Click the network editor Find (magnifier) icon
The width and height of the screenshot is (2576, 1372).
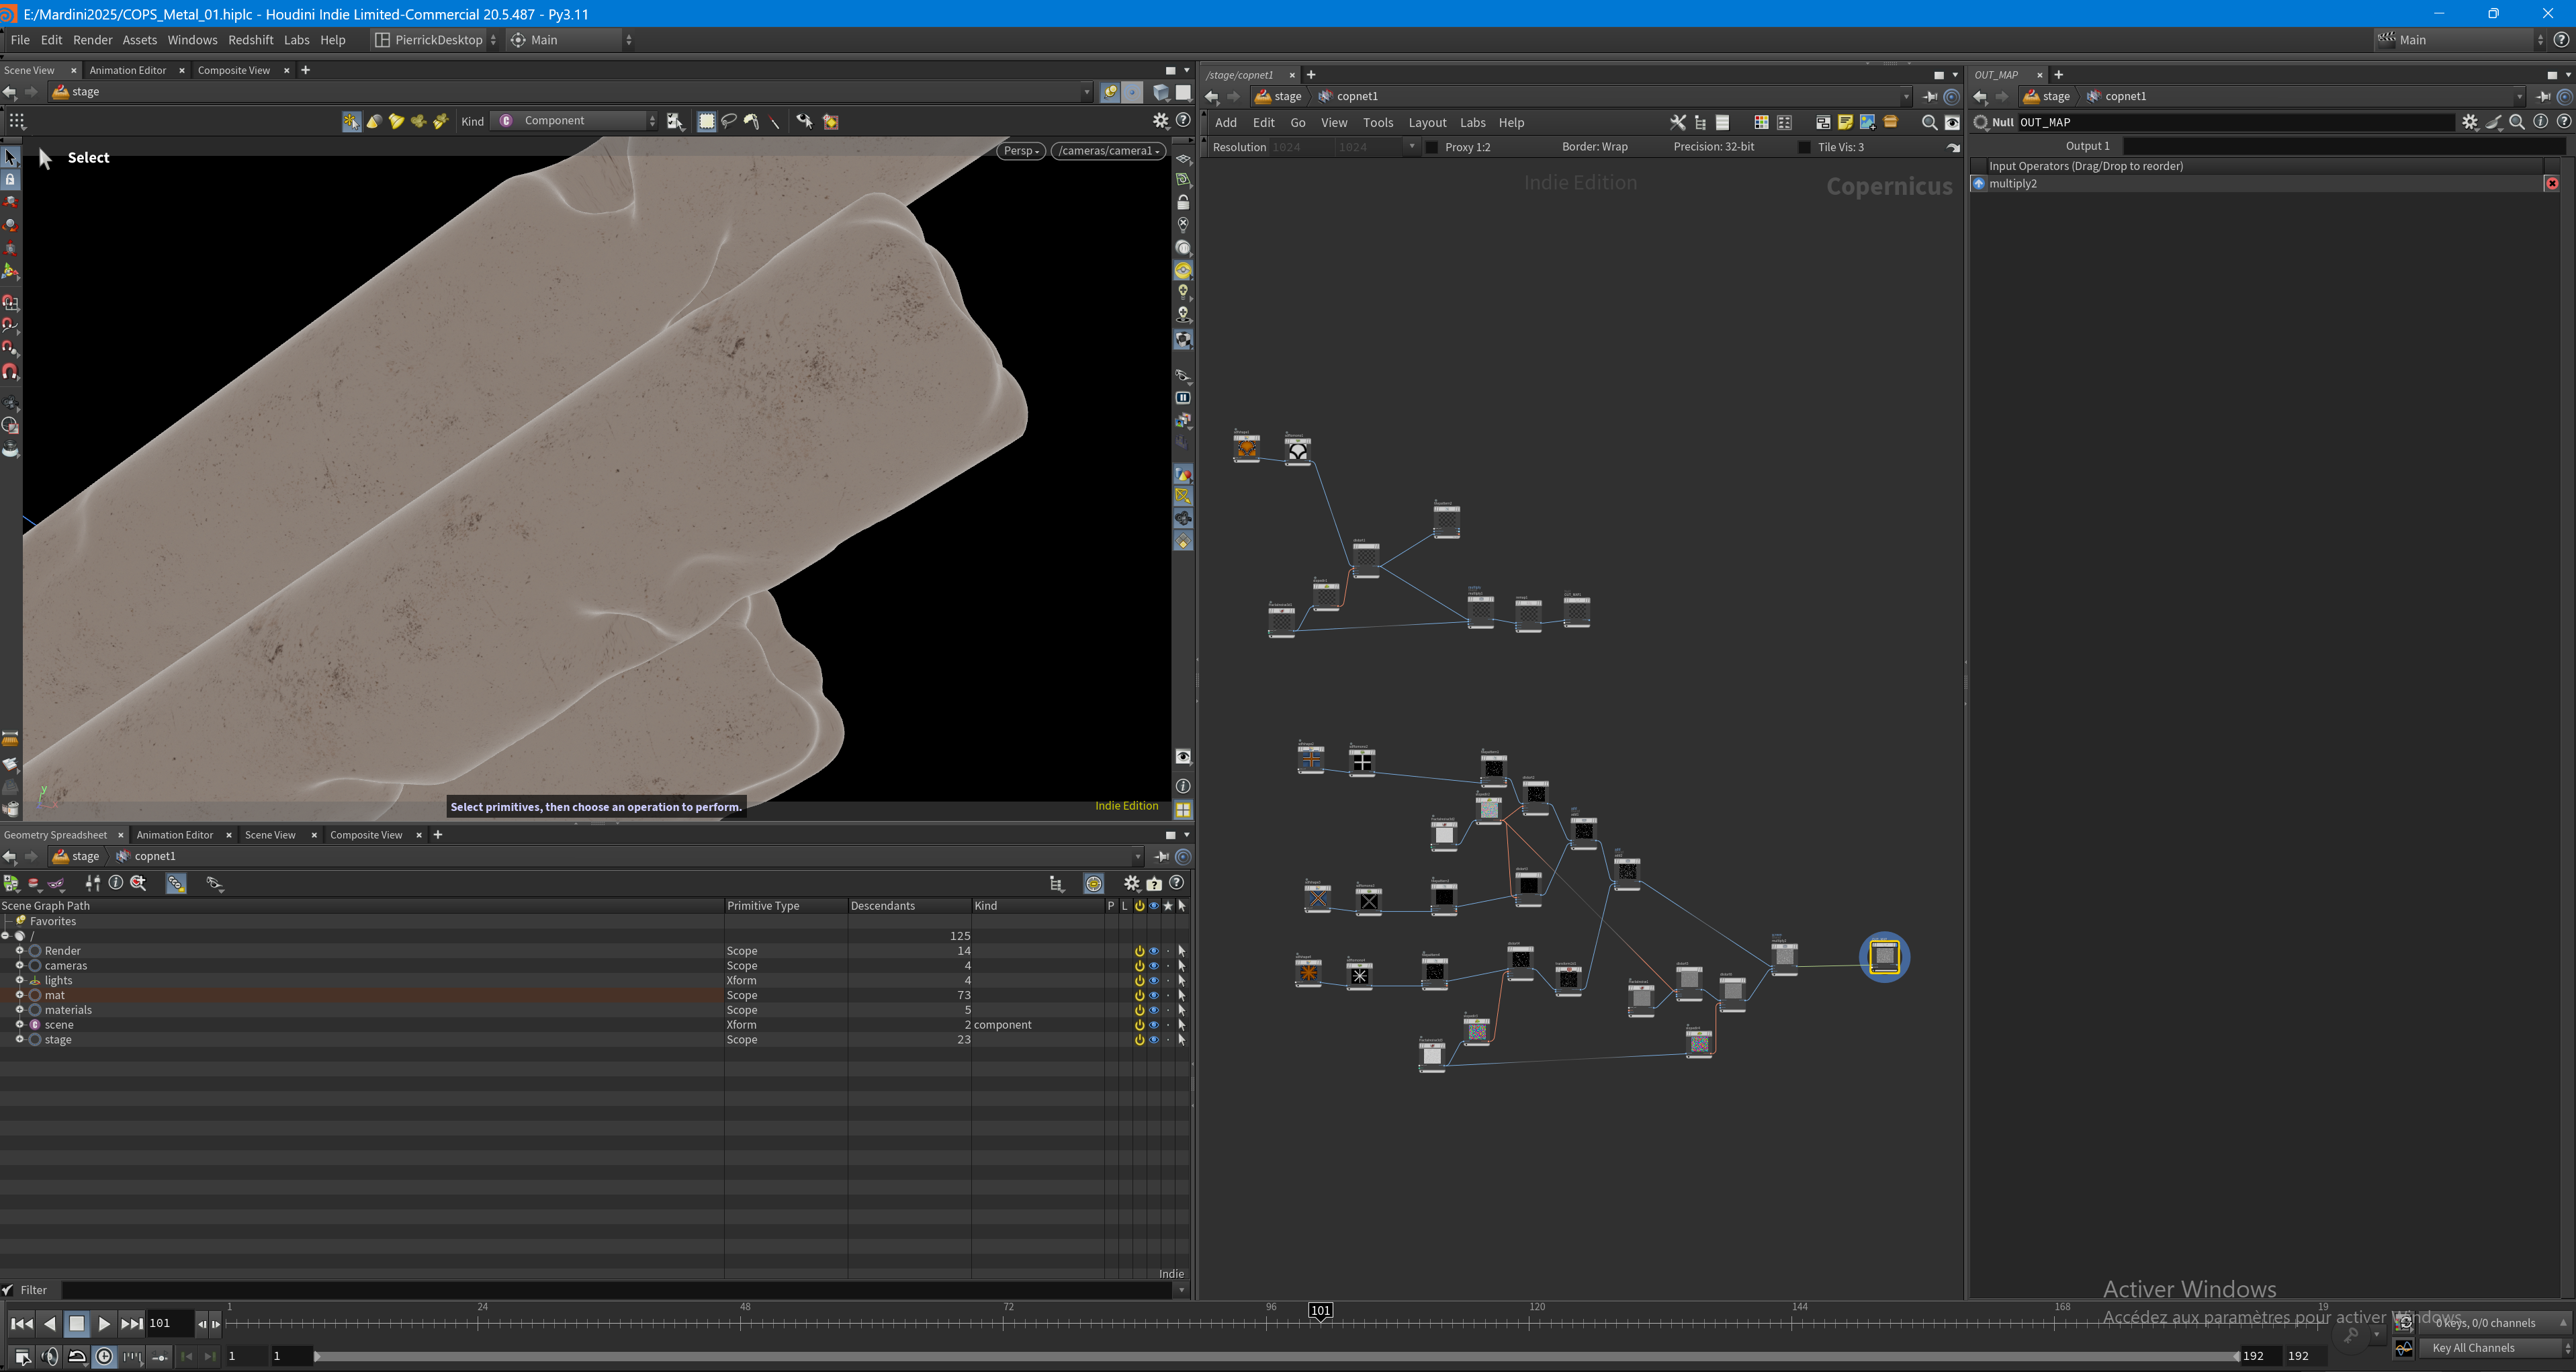(1929, 122)
